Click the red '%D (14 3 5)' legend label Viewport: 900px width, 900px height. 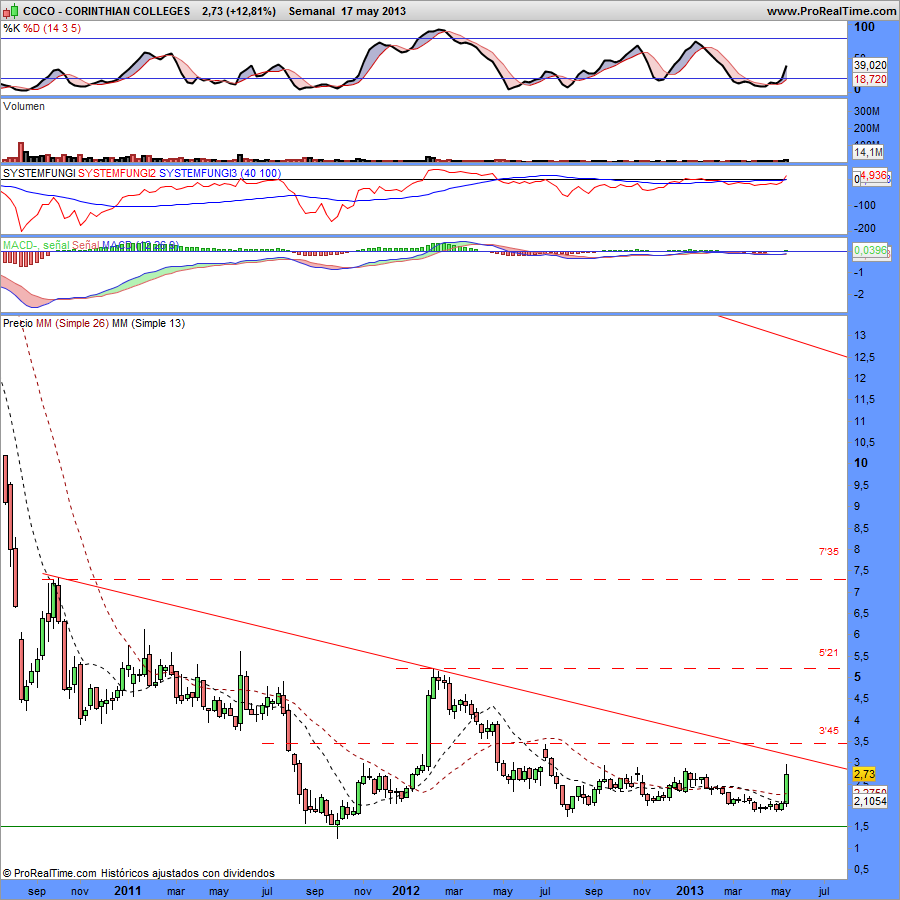[52, 28]
